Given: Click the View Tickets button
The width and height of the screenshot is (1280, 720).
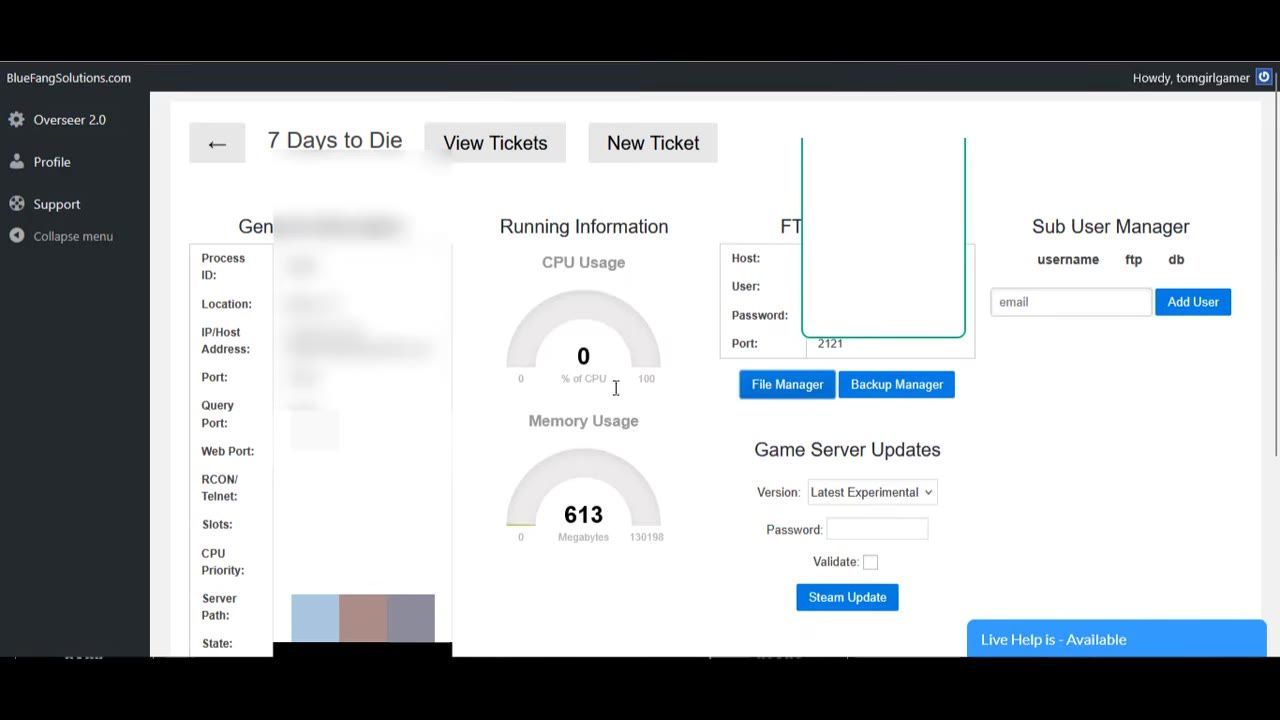Looking at the screenshot, I should tap(495, 143).
